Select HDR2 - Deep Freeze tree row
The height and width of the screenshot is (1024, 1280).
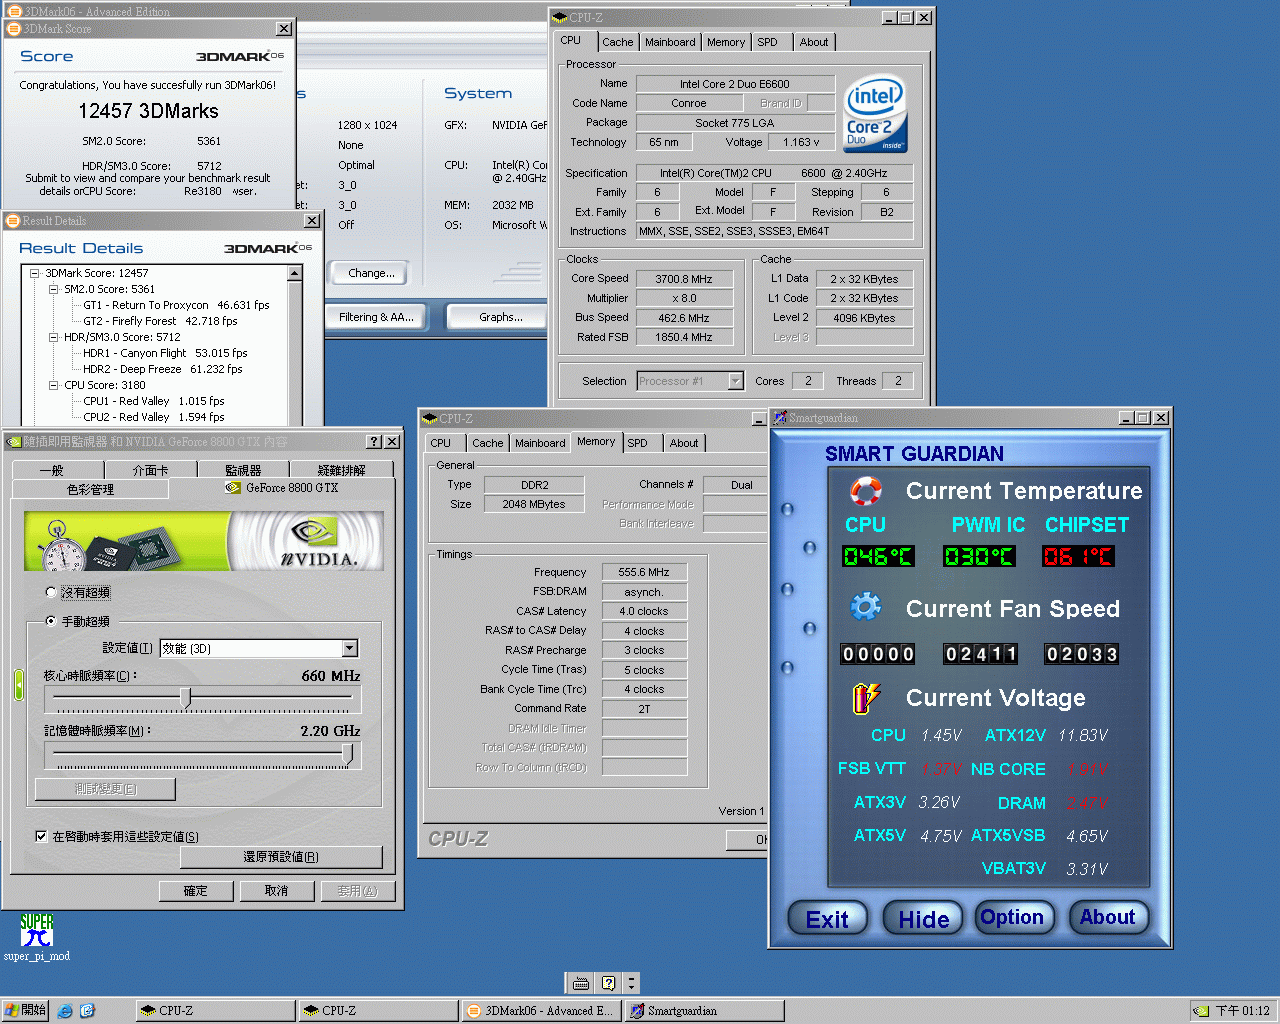163,369
